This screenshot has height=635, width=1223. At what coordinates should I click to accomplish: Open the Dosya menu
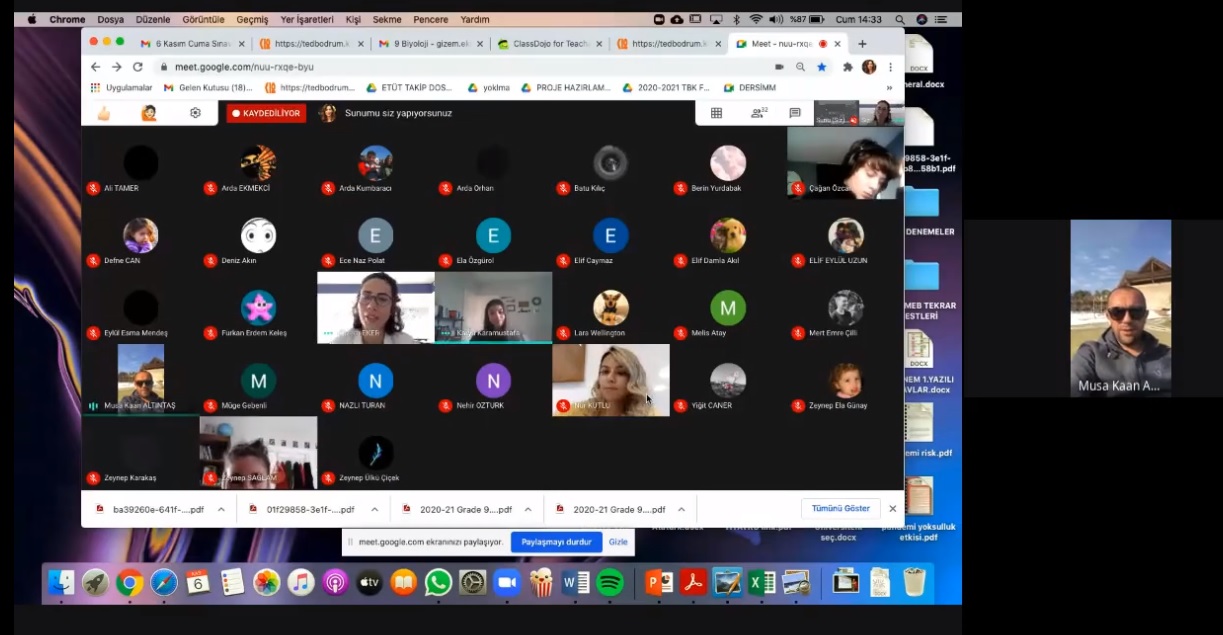coord(111,19)
